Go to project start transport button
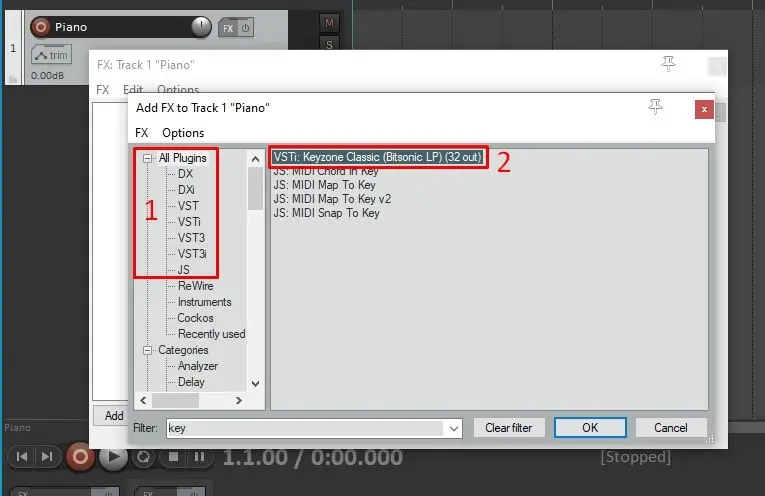The image size is (765, 496). [21, 456]
